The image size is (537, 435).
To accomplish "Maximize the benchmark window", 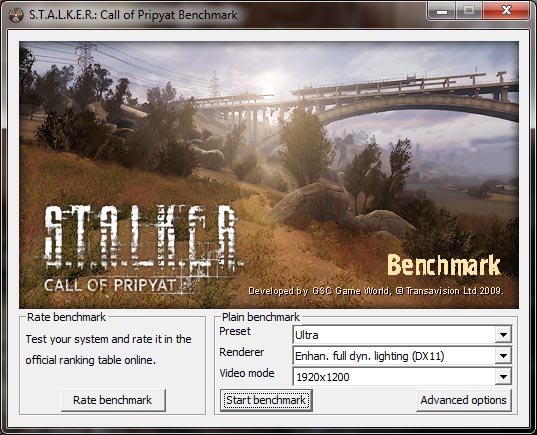I will click(x=469, y=11).
